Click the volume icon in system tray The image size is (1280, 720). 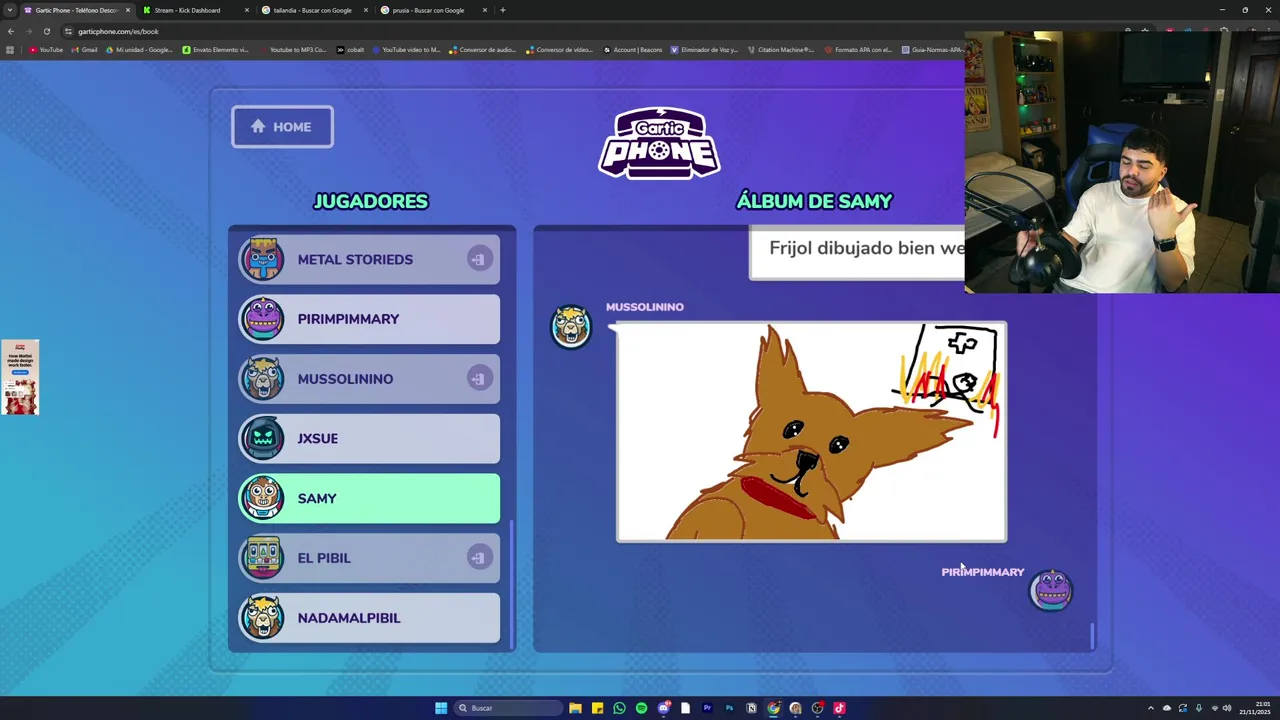[1227, 708]
